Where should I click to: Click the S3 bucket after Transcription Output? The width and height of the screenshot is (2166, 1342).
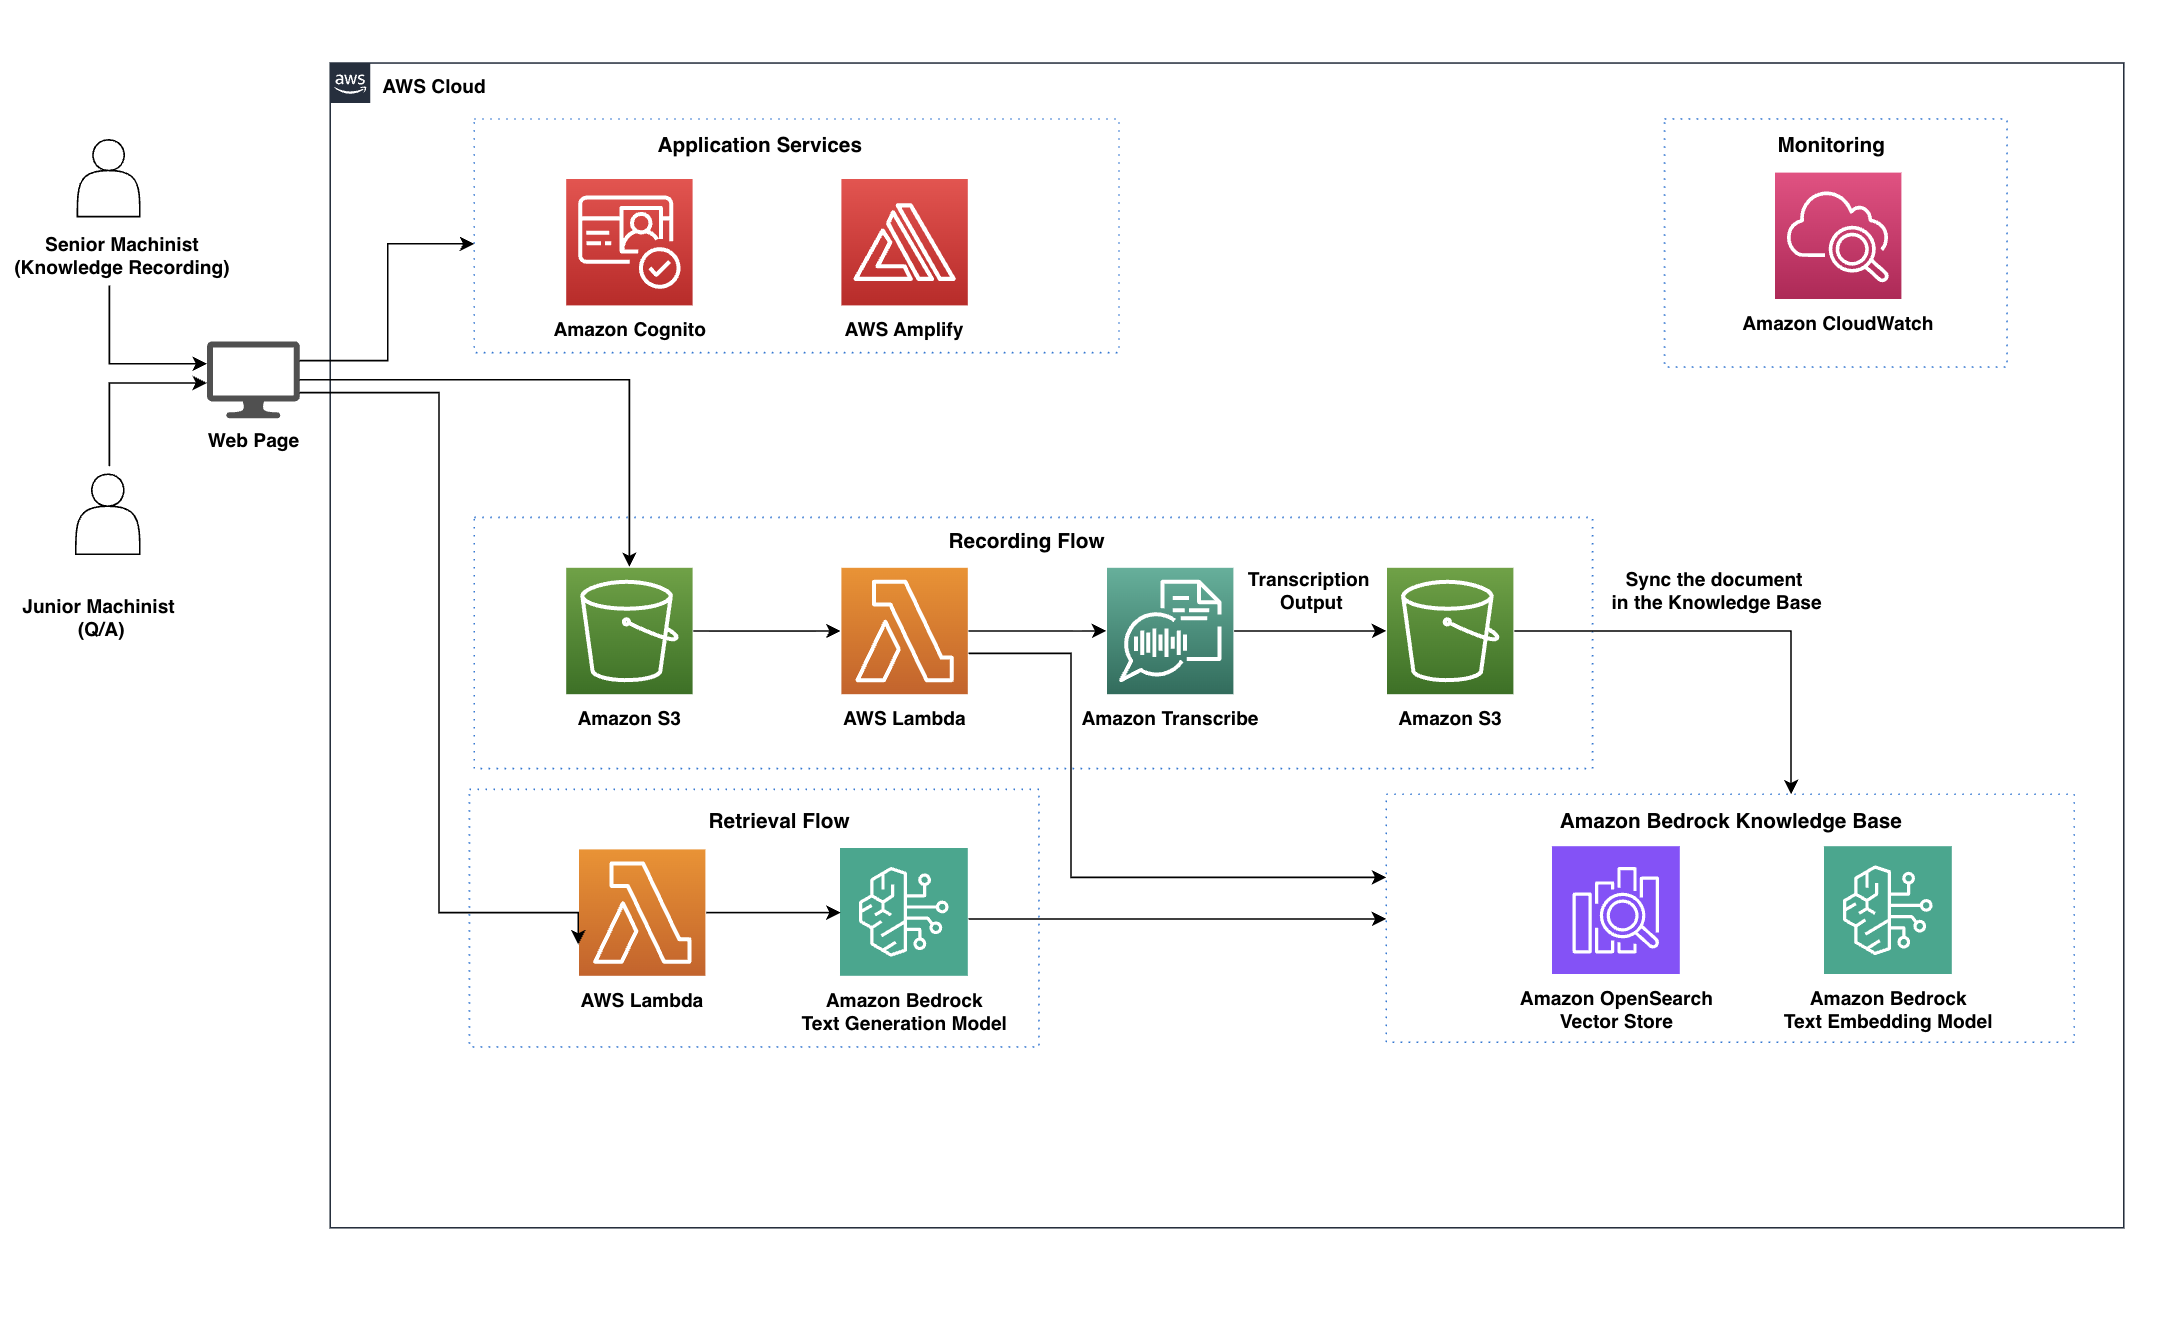[1449, 631]
